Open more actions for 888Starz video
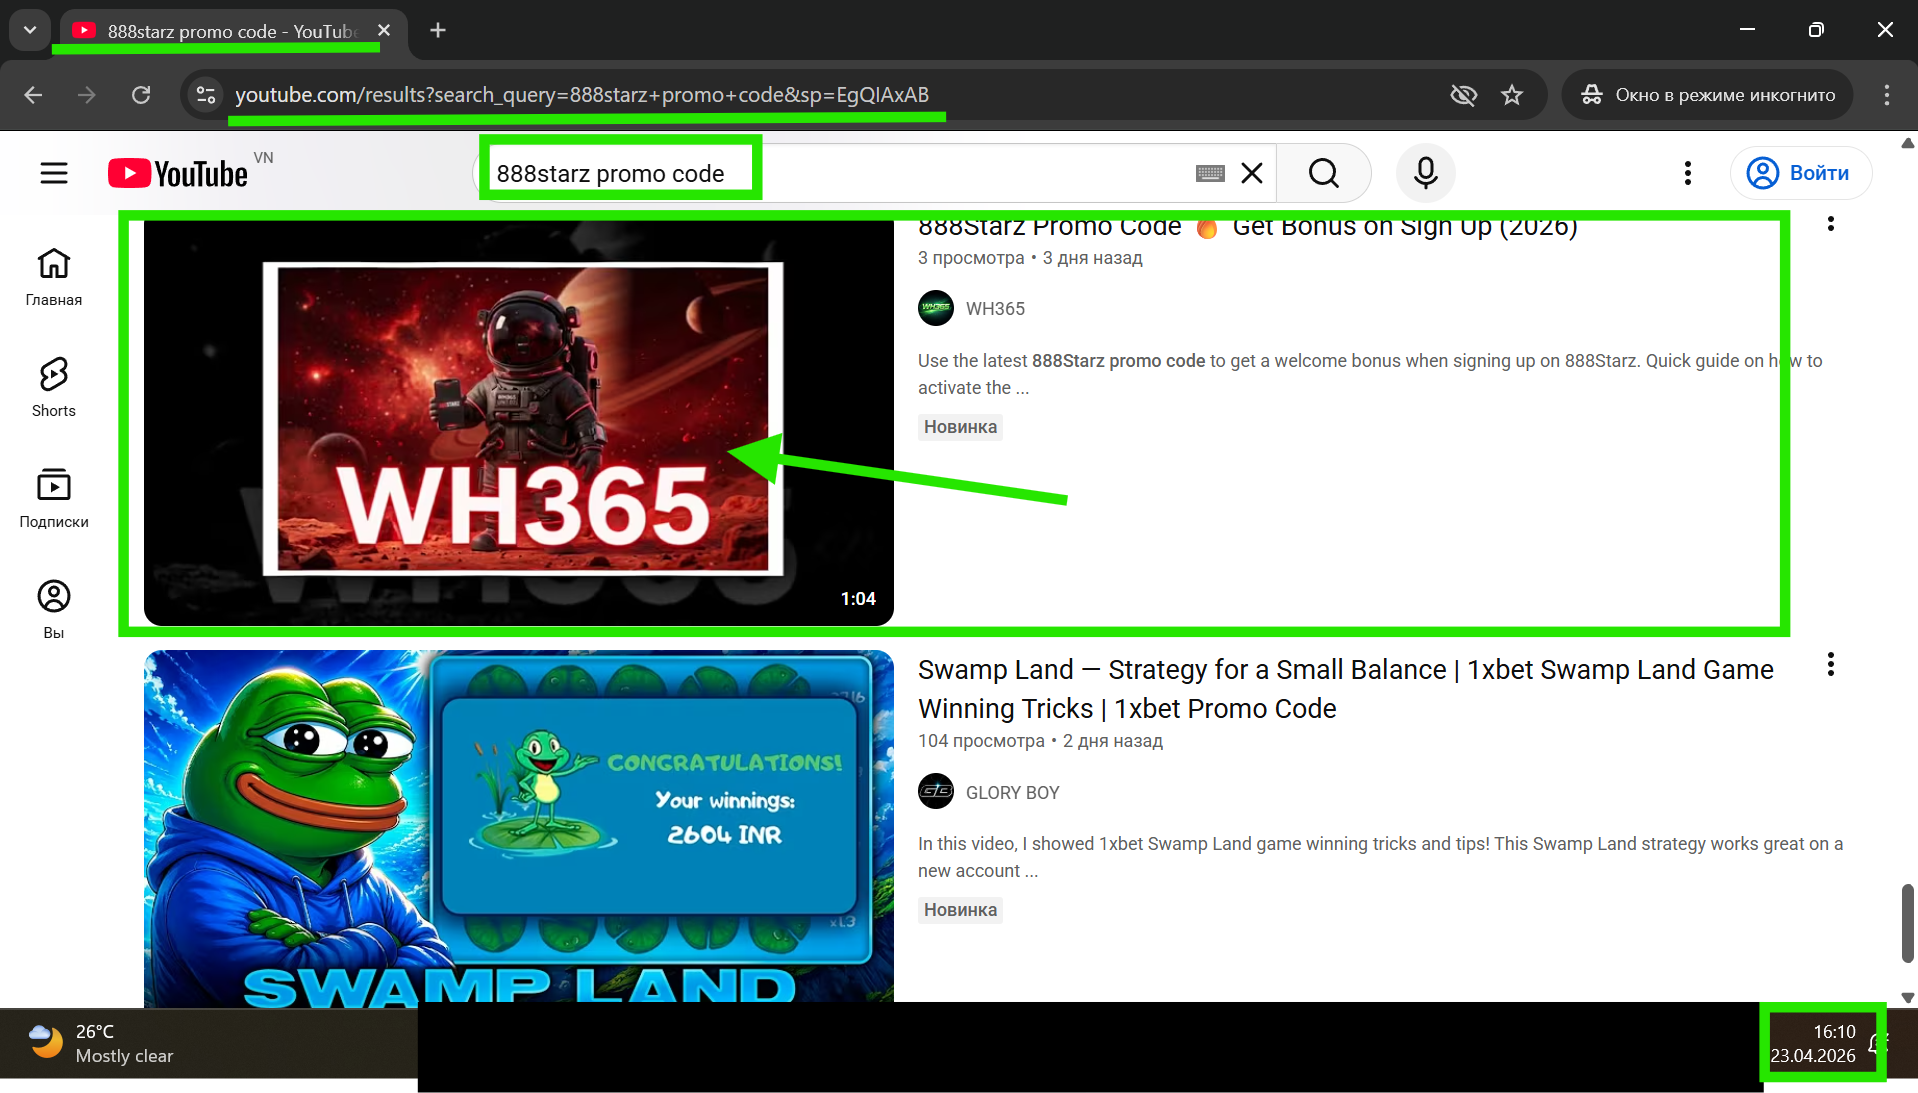The height and width of the screenshot is (1093, 1918). [1831, 224]
